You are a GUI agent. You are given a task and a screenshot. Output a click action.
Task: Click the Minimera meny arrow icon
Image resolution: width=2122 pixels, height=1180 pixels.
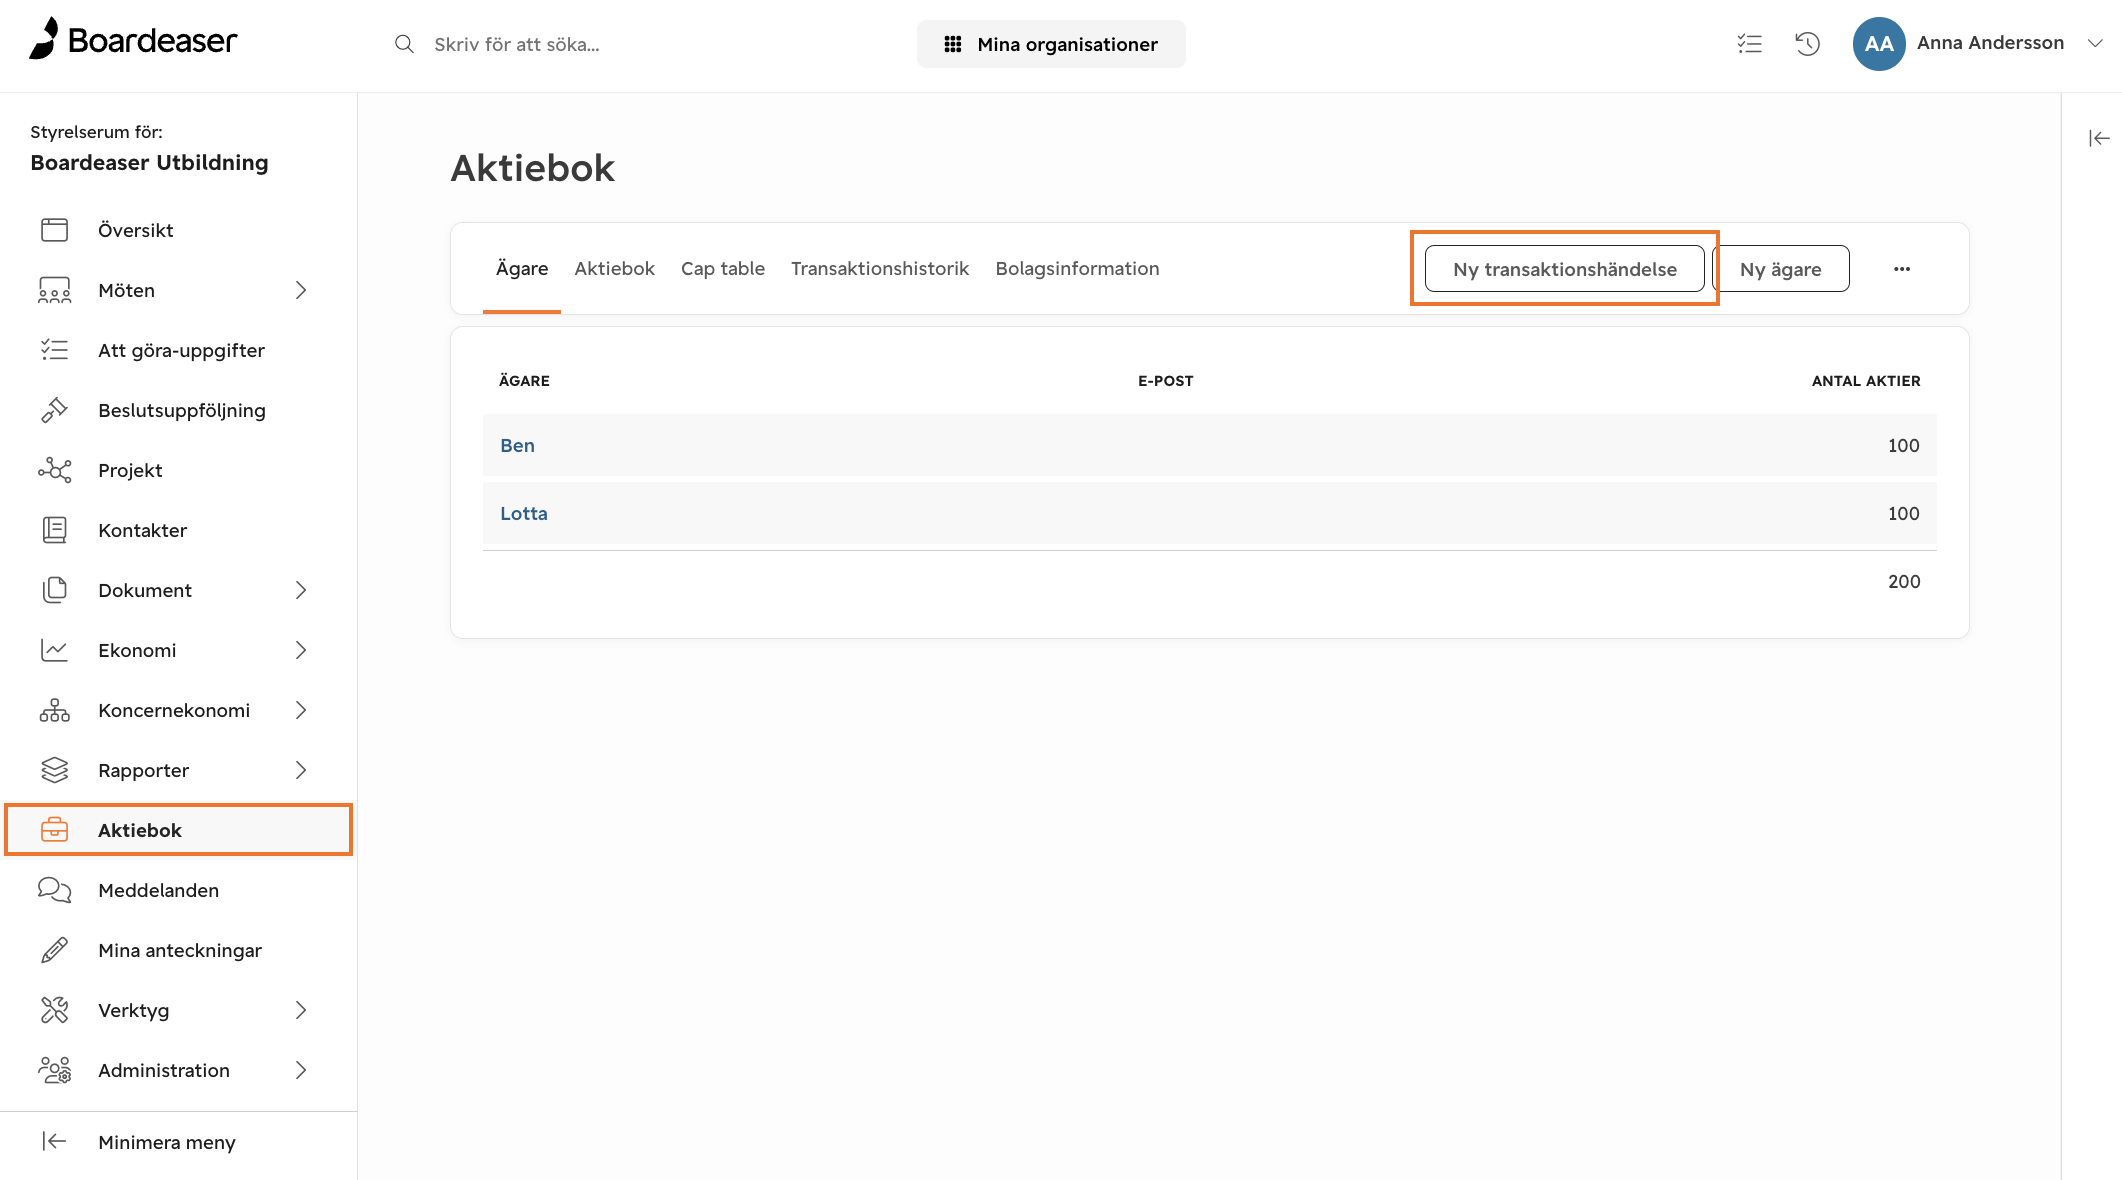55,1141
